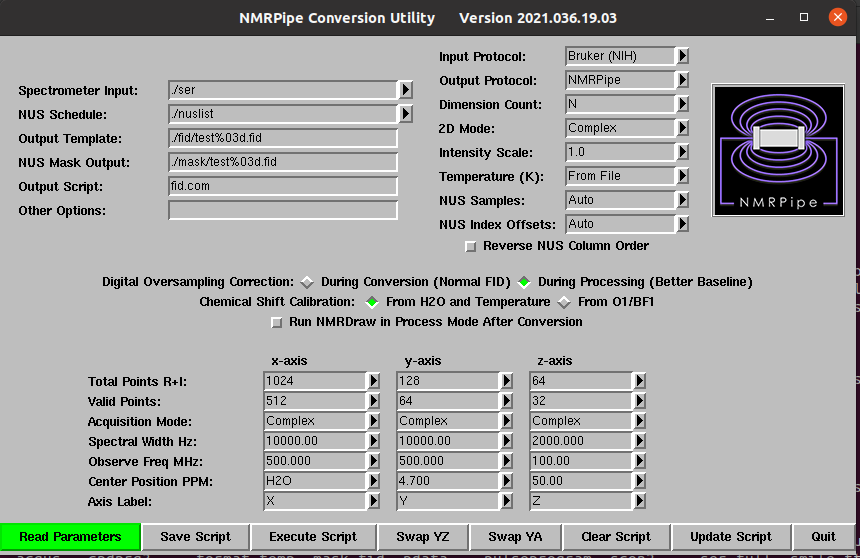Click arrow button next to Spectrometer Input
The image size is (860, 558).
click(406, 90)
